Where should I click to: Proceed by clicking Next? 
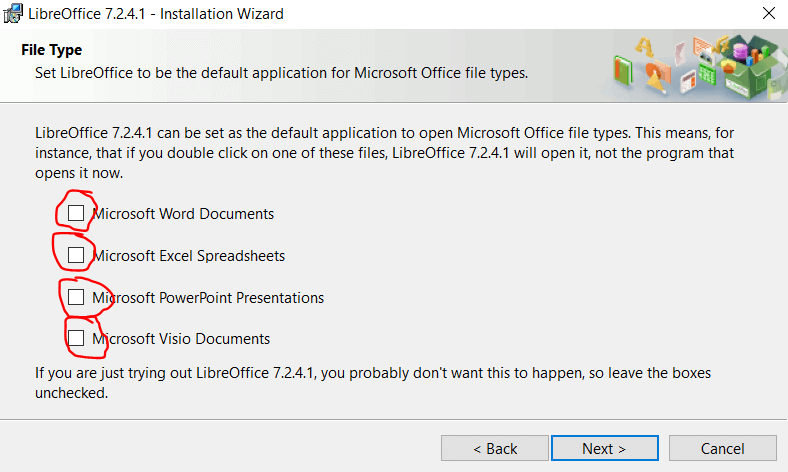(604, 448)
